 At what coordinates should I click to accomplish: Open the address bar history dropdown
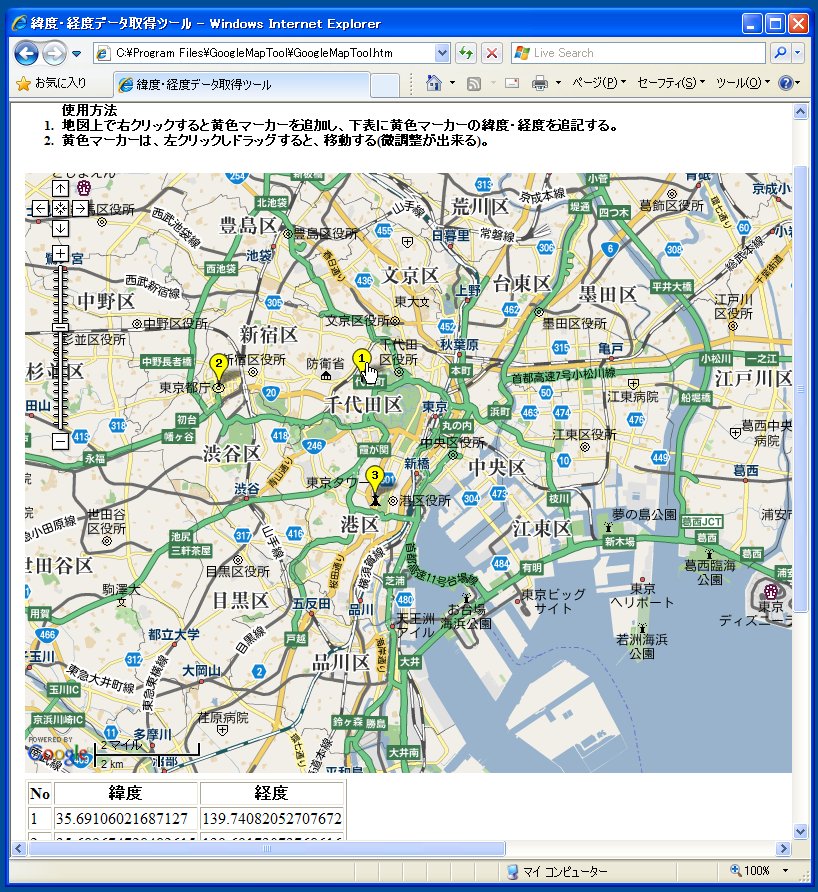point(443,52)
